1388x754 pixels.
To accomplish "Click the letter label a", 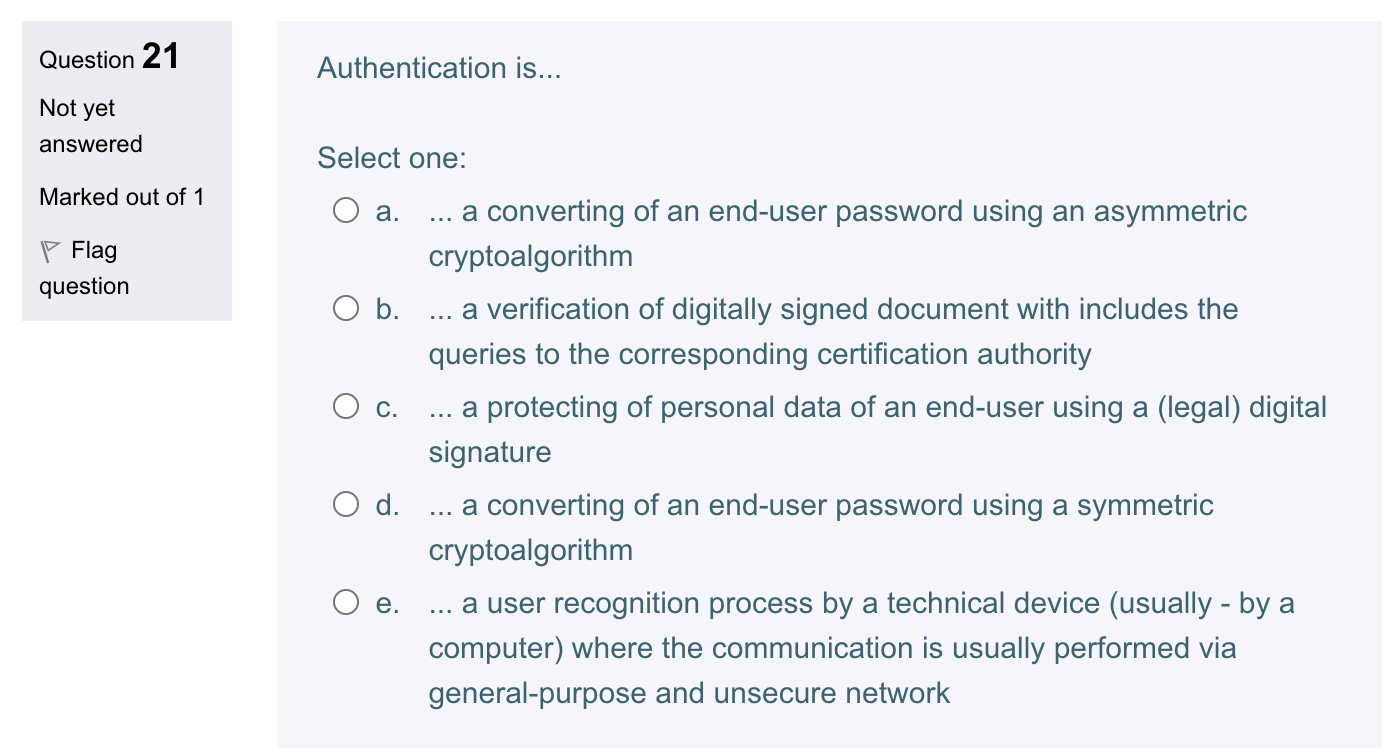I will point(385,211).
